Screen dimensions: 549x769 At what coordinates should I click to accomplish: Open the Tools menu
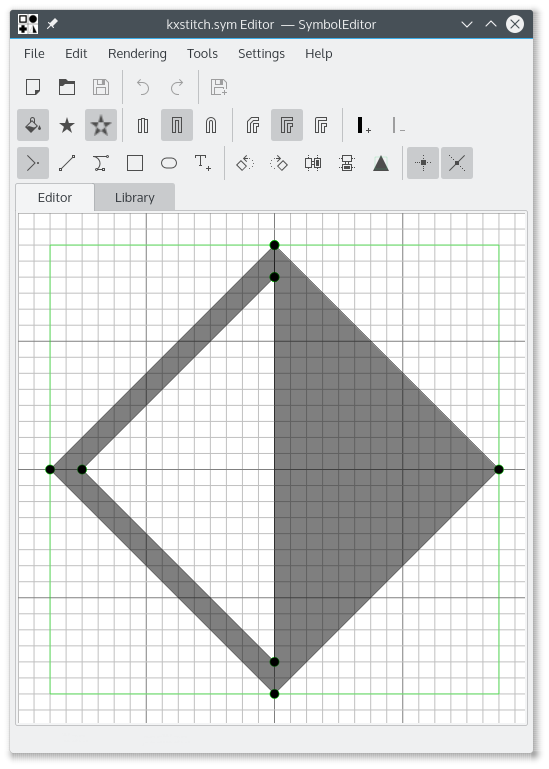[x=202, y=53]
